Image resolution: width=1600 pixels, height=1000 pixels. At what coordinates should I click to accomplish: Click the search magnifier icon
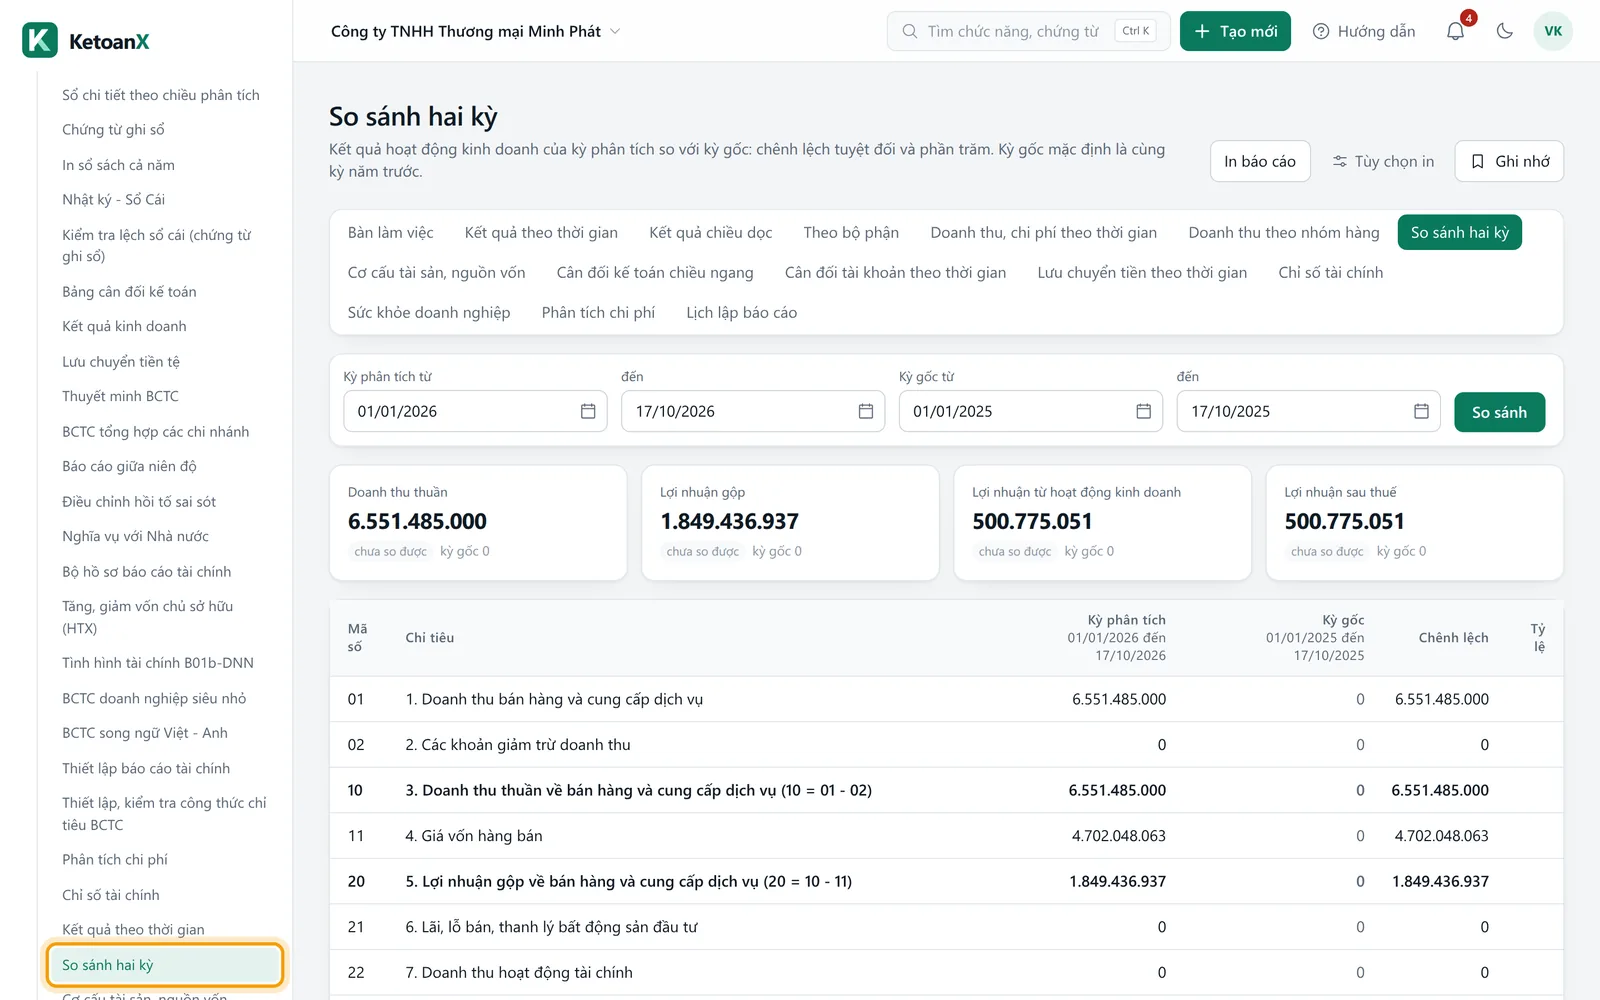[909, 31]
